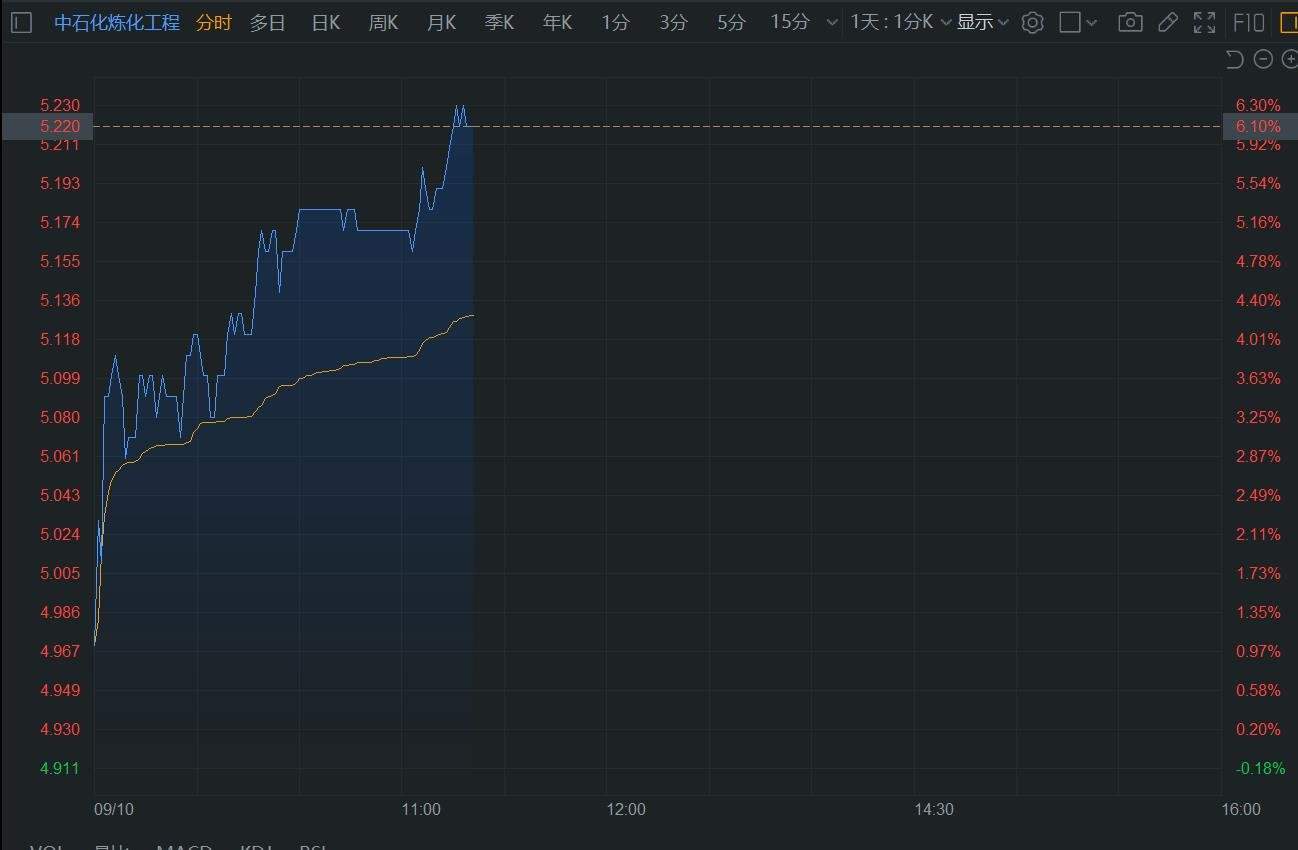Image resolution: width=1298 pixels, height=850 pixels.
Task: Choose the square layout icon
Action: (1070, 22)
